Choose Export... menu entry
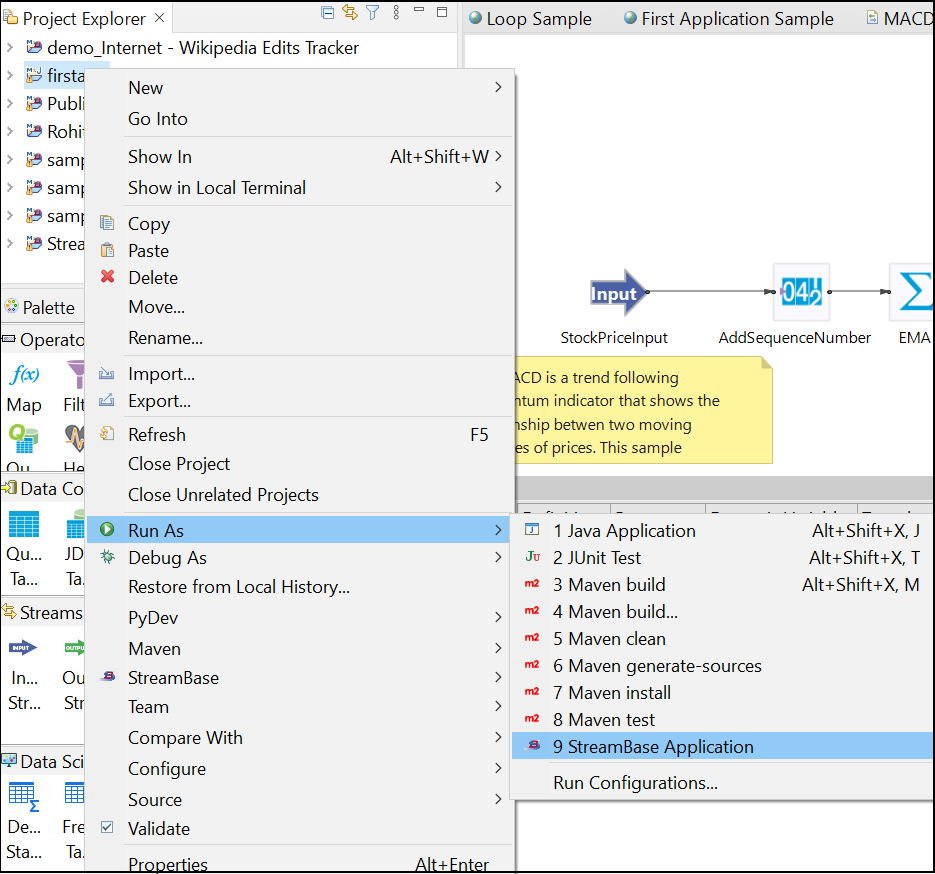This screenshot has height=874, width=935. [x=300, y=401]
